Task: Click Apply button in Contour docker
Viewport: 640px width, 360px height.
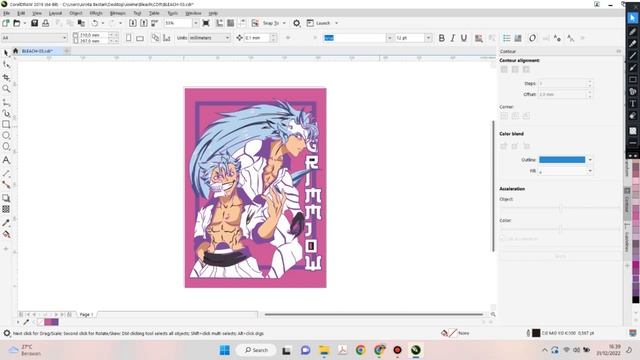Action: tap(560, 256)
